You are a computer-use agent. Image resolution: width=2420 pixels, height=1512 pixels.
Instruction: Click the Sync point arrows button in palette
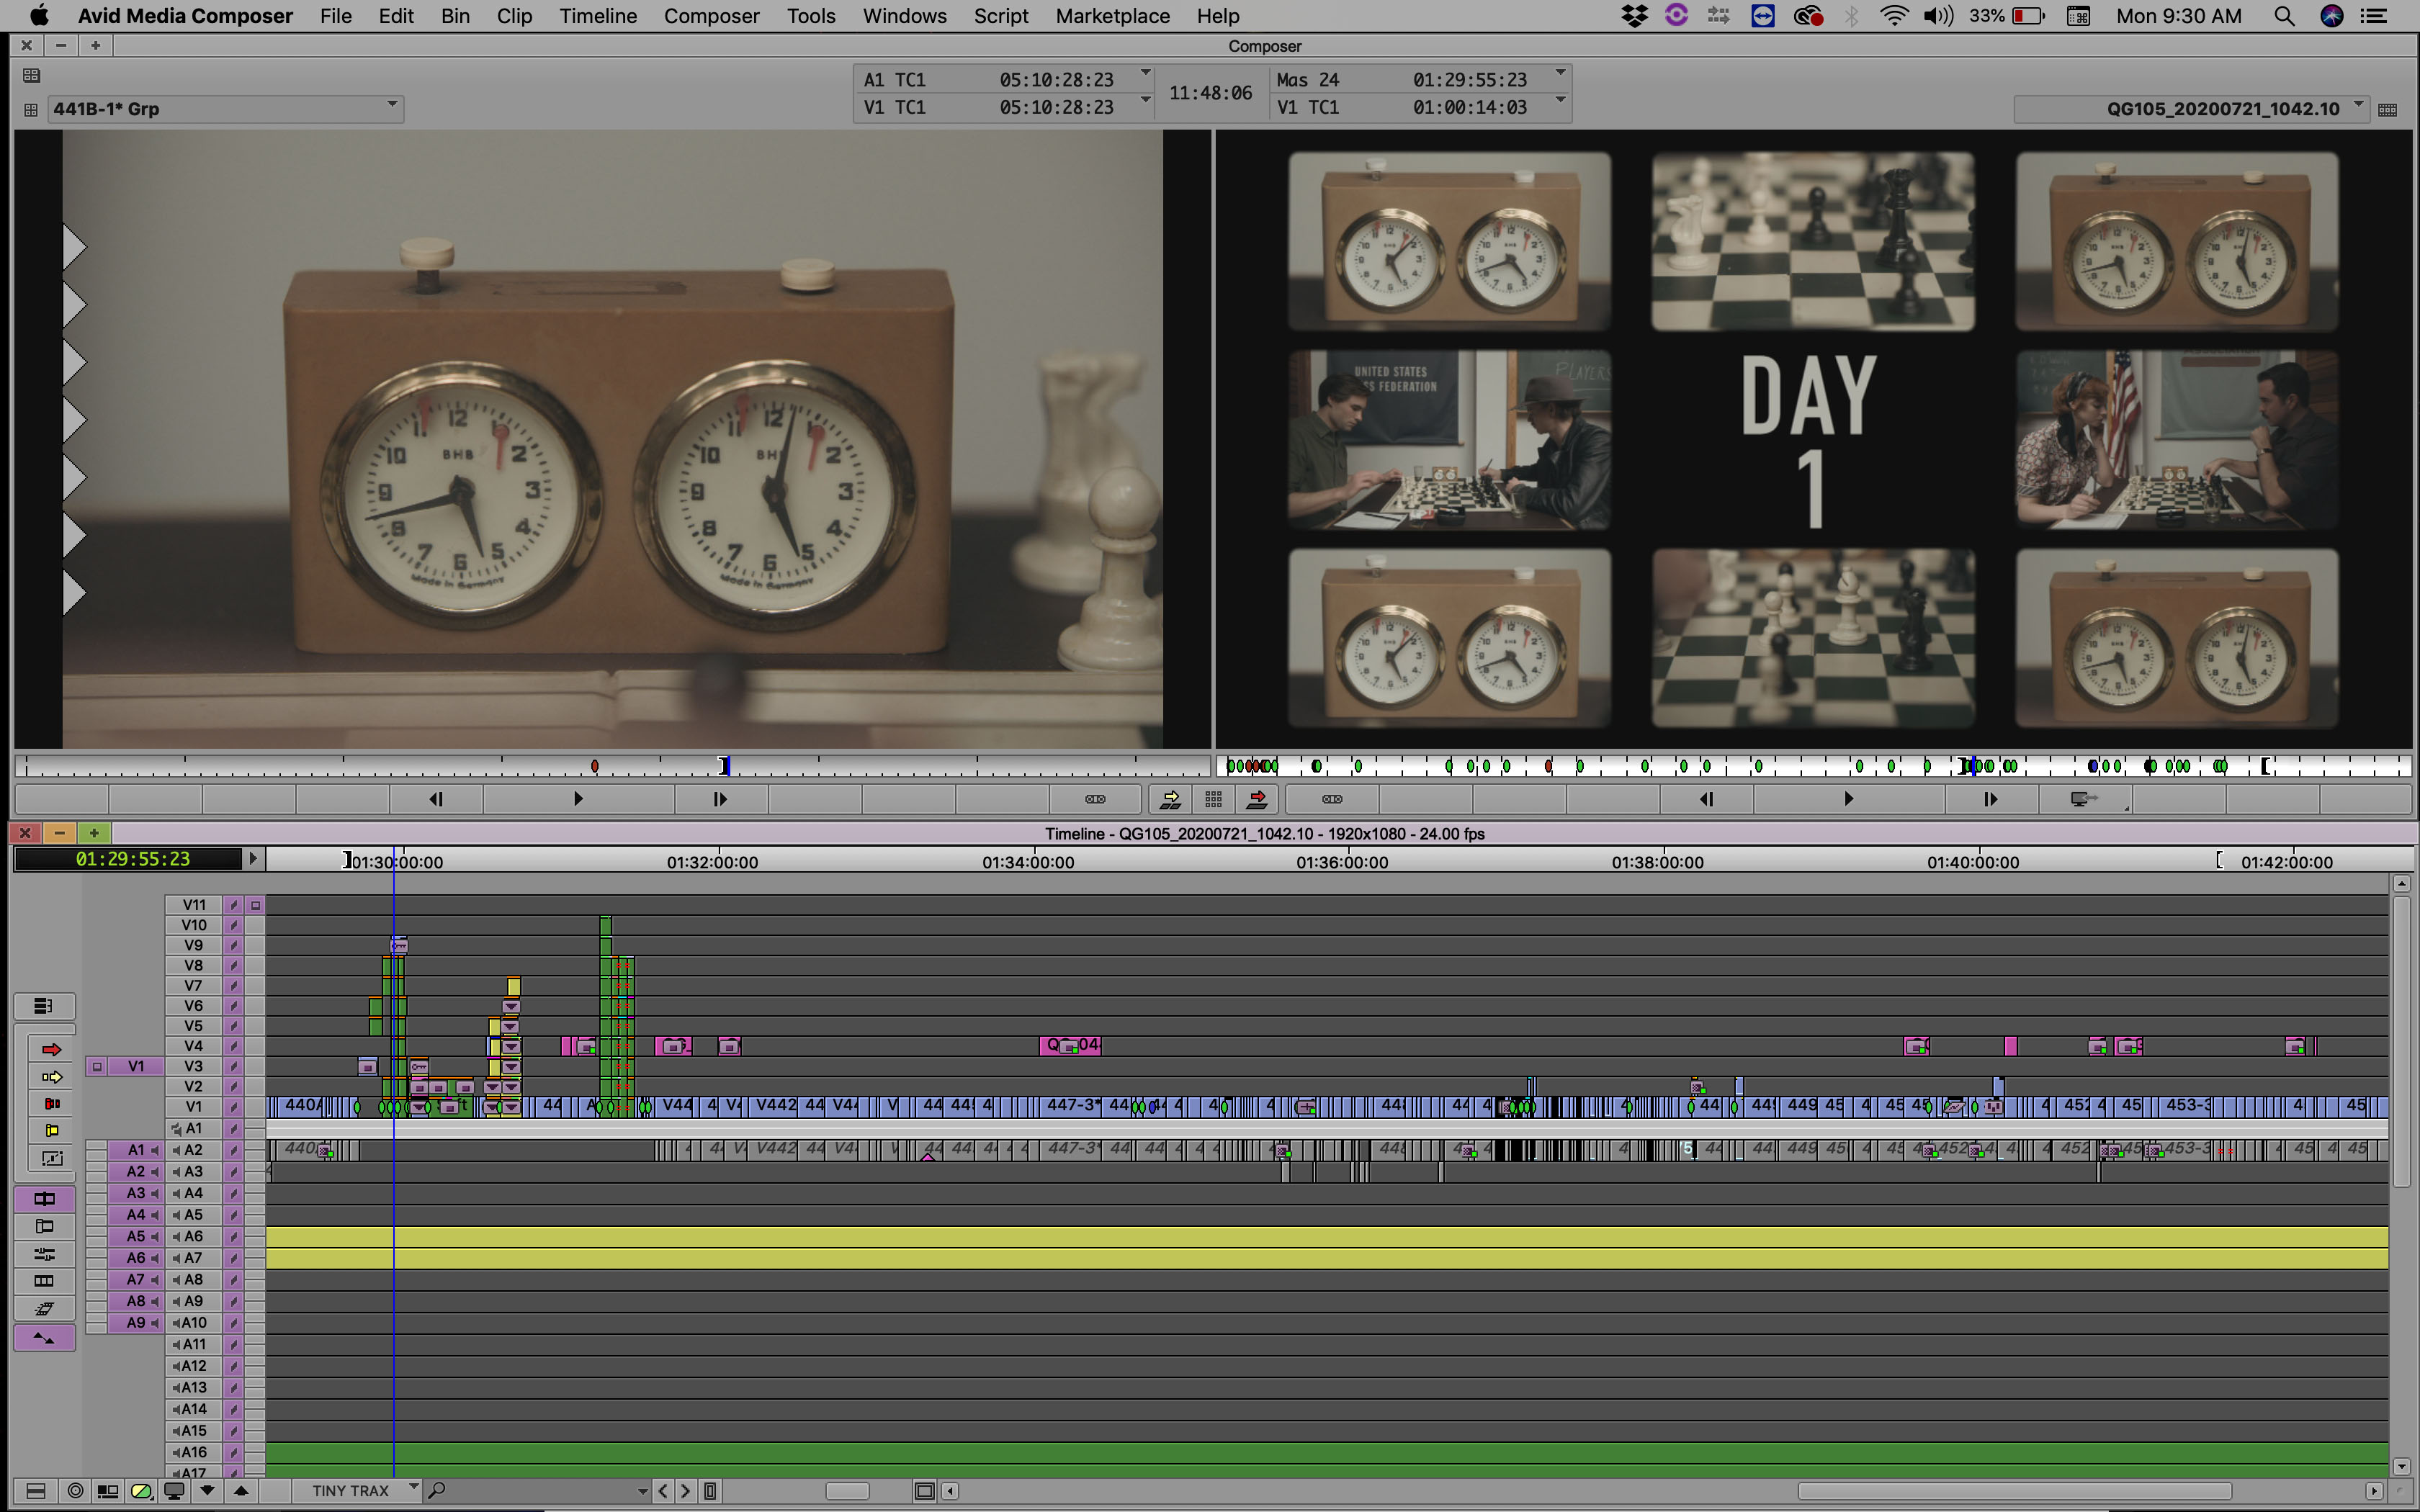[44, 1338]
